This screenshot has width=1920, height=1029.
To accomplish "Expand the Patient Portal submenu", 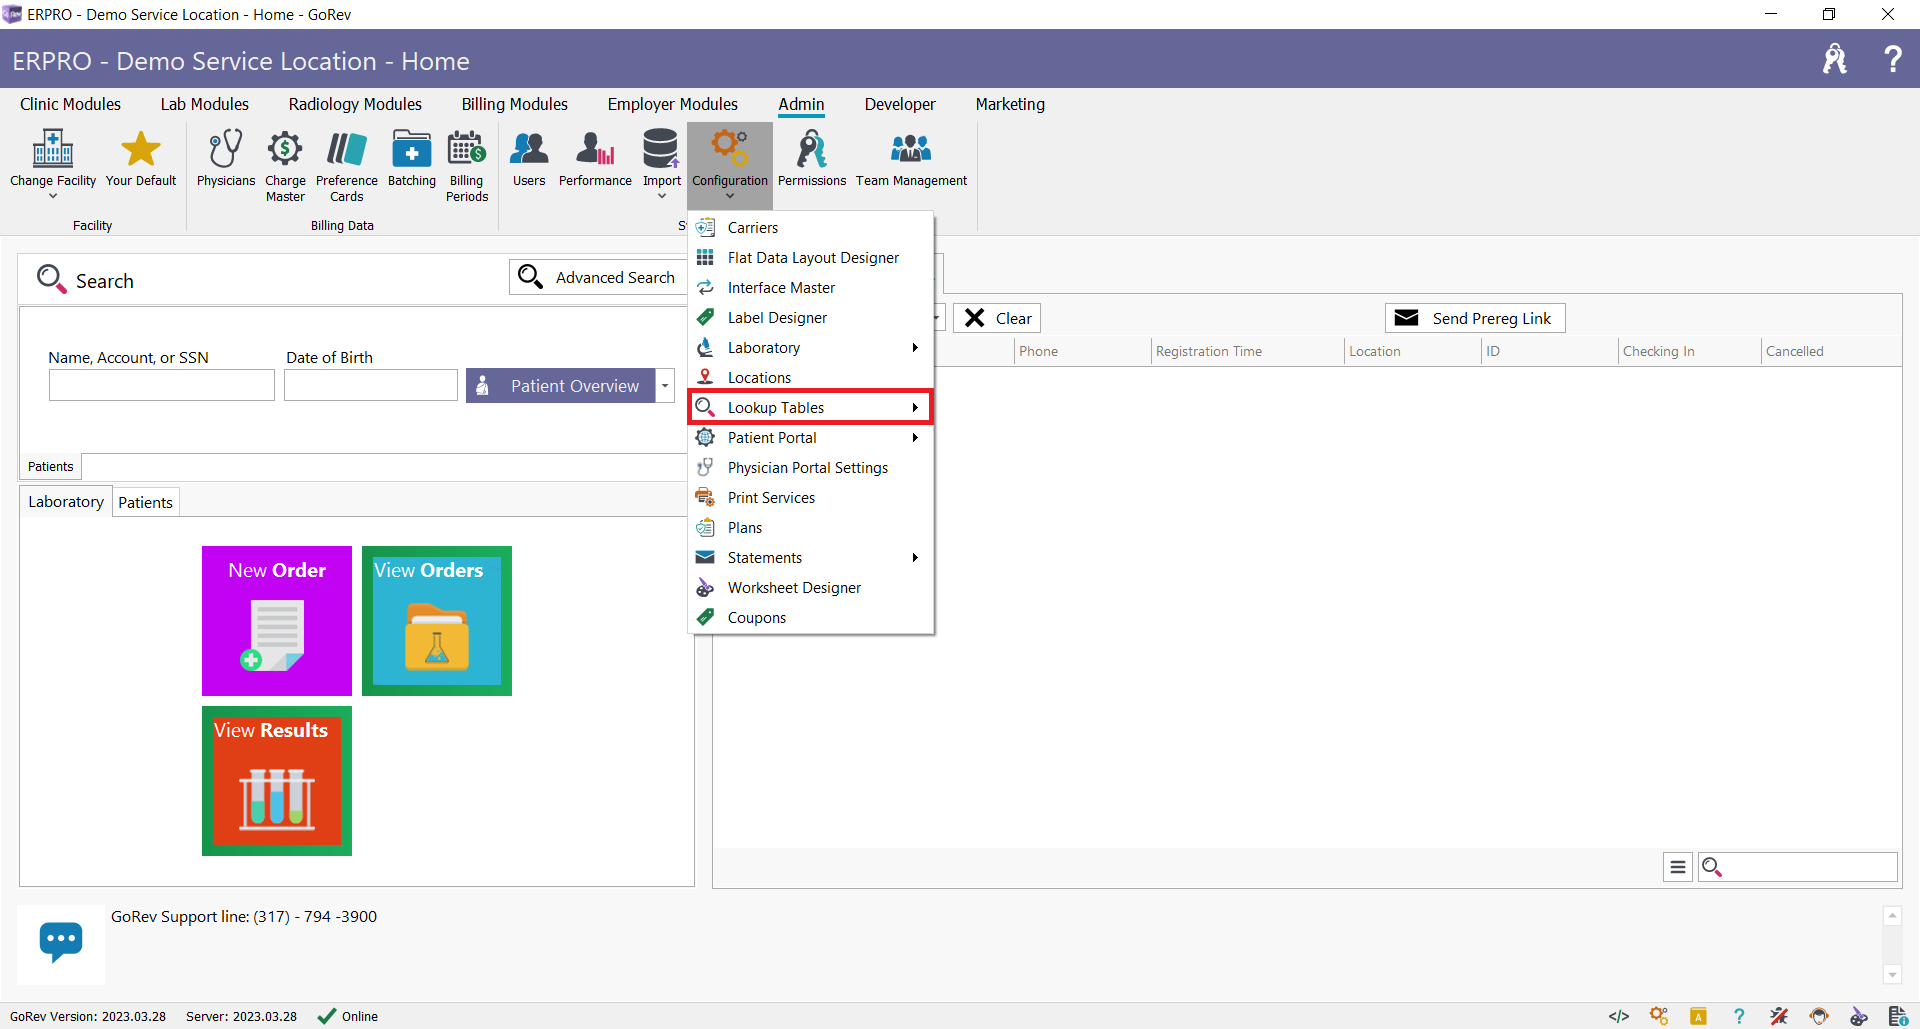I will pyautogui.click(x=811, y=437).
